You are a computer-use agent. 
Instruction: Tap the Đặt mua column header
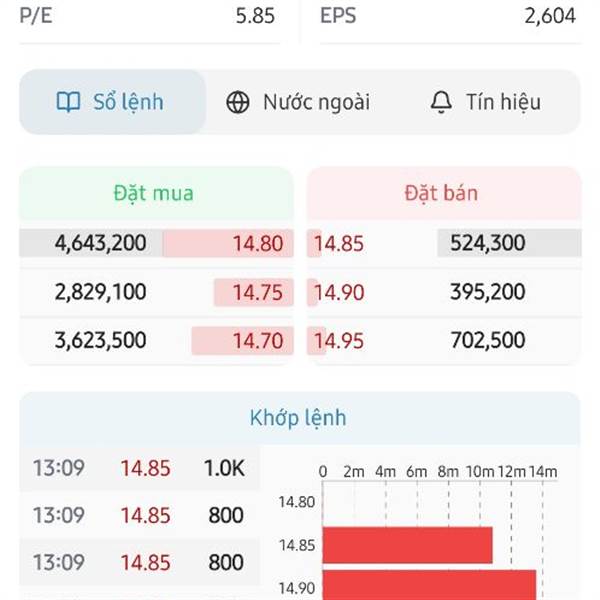[153, 193]
